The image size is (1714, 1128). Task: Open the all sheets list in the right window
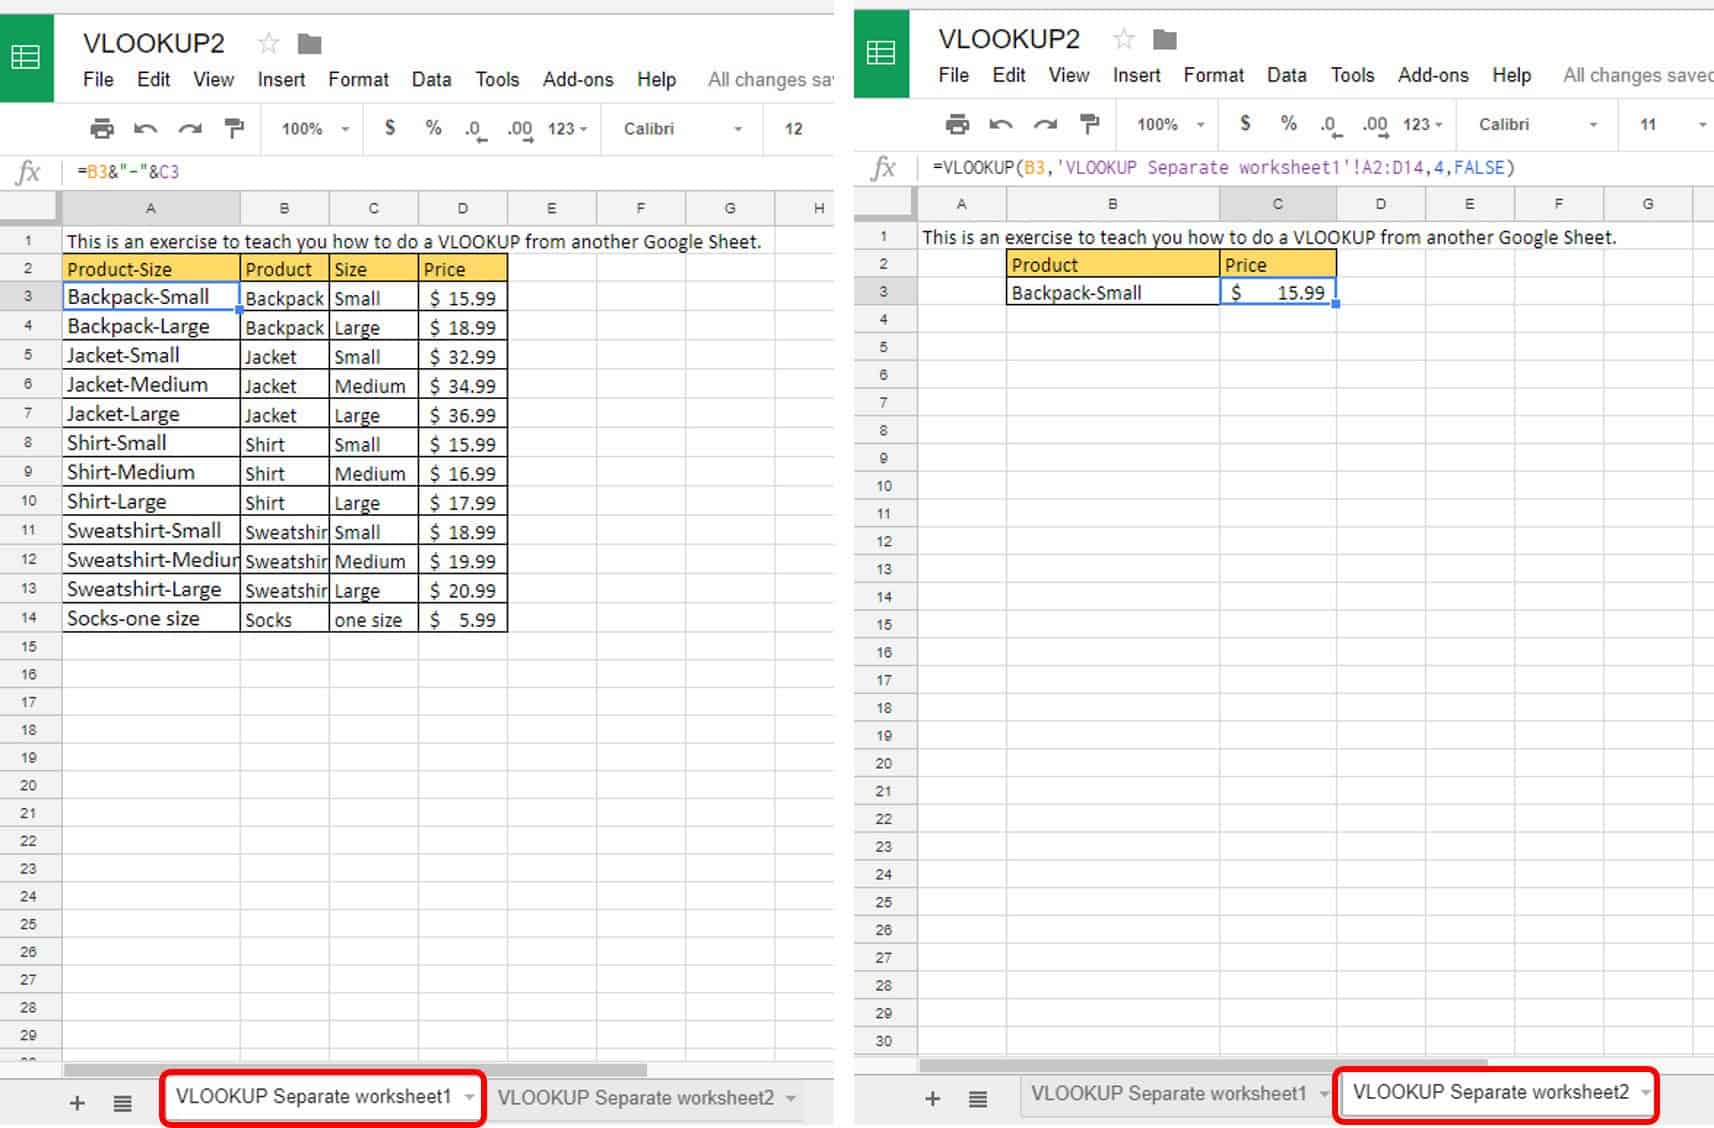coord(978,1099)
